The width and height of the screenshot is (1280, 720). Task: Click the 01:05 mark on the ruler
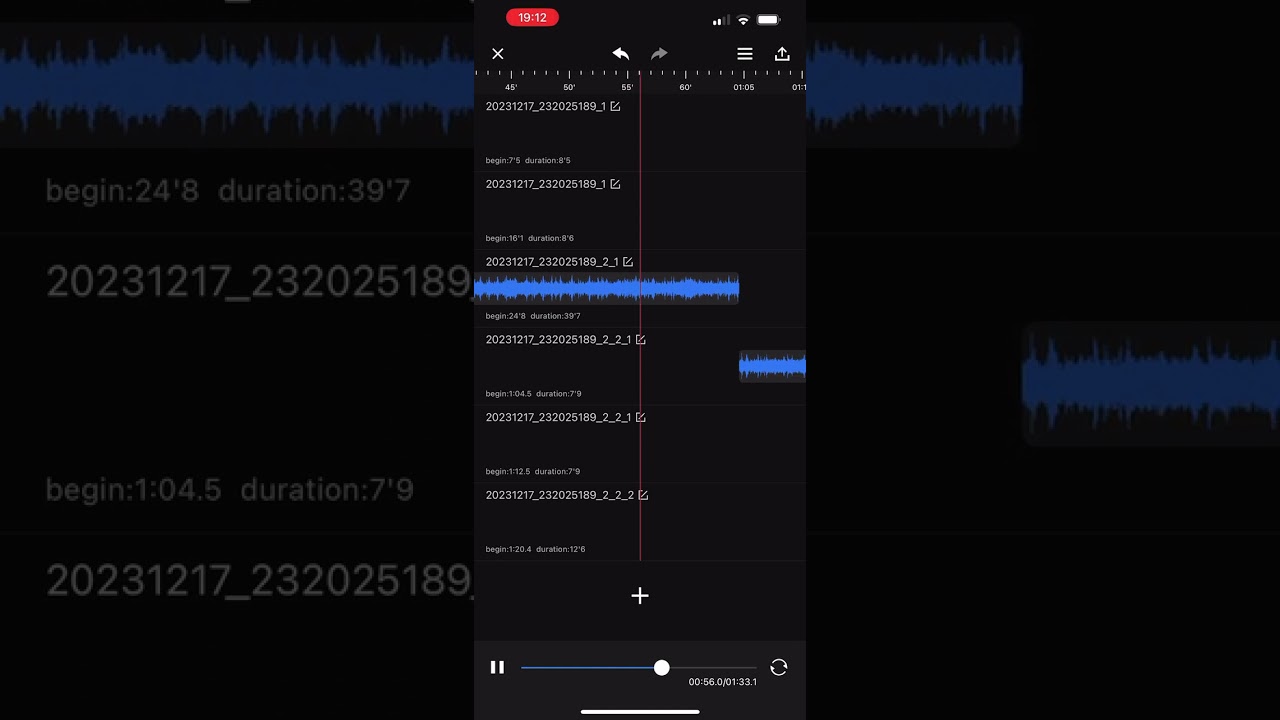tap(743, 87)
